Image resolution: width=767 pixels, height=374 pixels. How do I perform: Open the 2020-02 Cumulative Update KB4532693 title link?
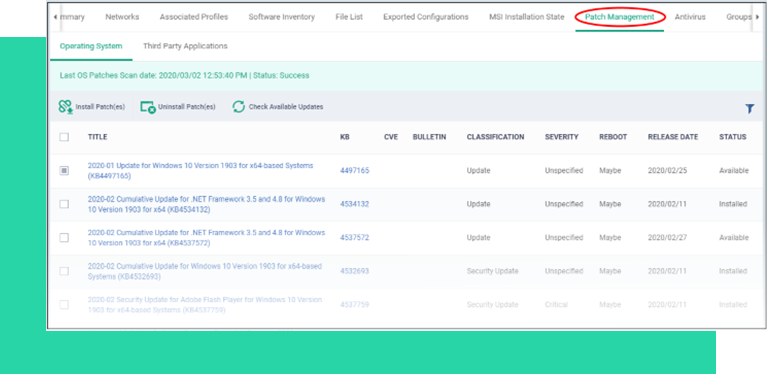(205, 271)
